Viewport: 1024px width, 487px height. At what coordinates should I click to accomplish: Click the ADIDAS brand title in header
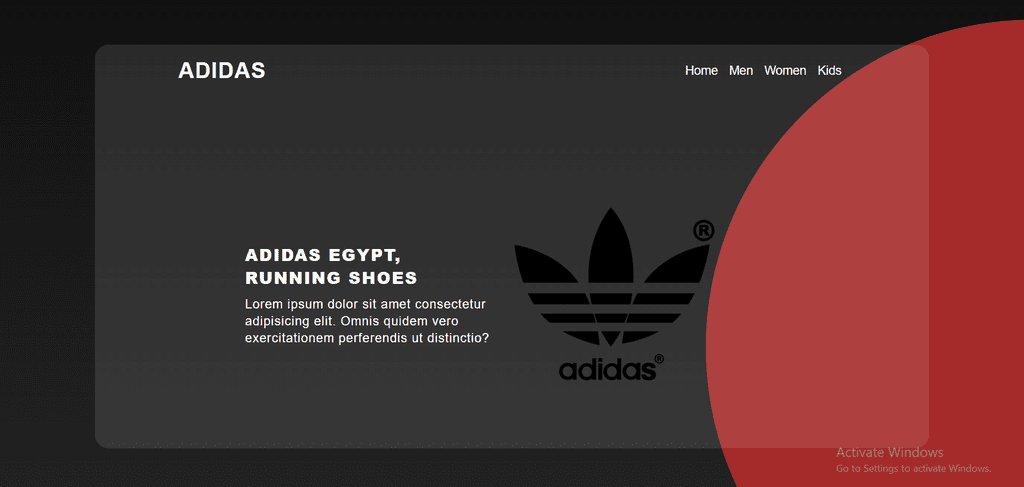(221, 70)
